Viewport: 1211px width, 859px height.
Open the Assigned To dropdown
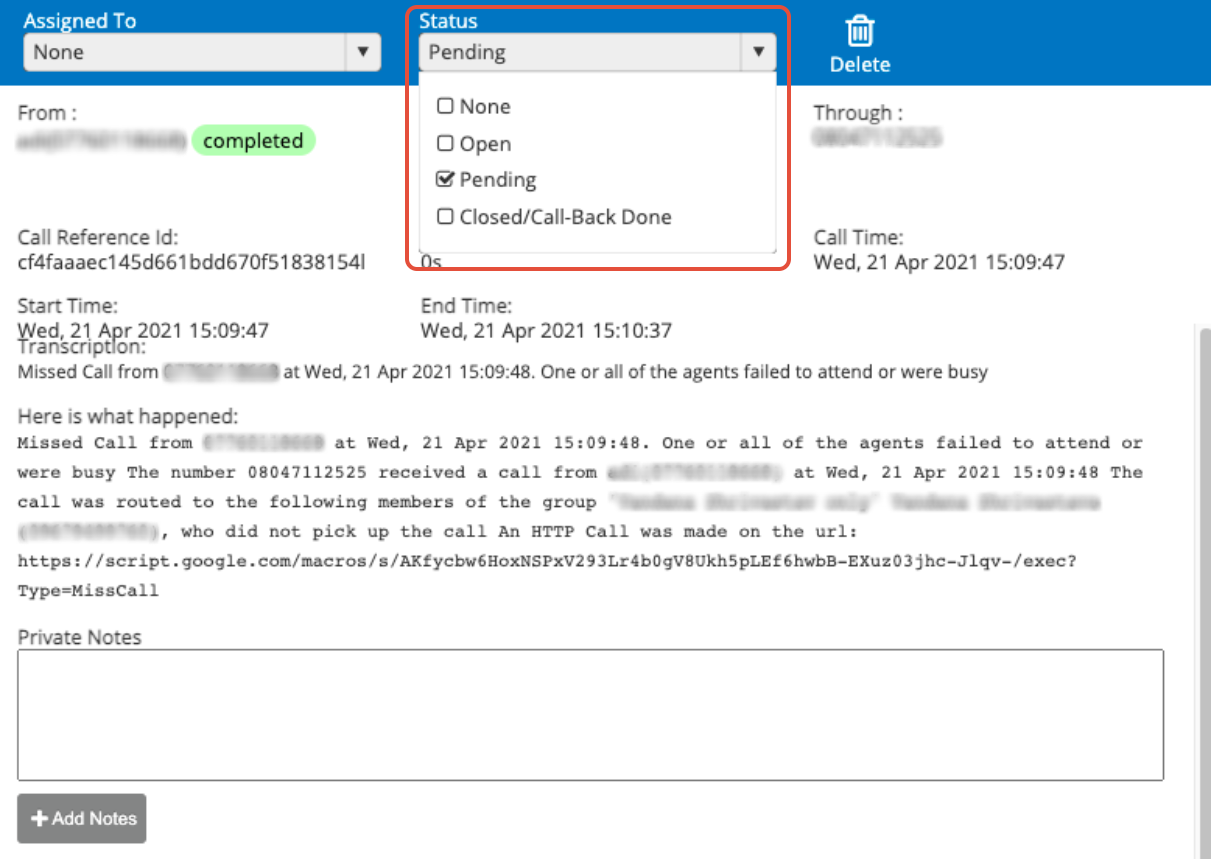click(x=202, y=52)
